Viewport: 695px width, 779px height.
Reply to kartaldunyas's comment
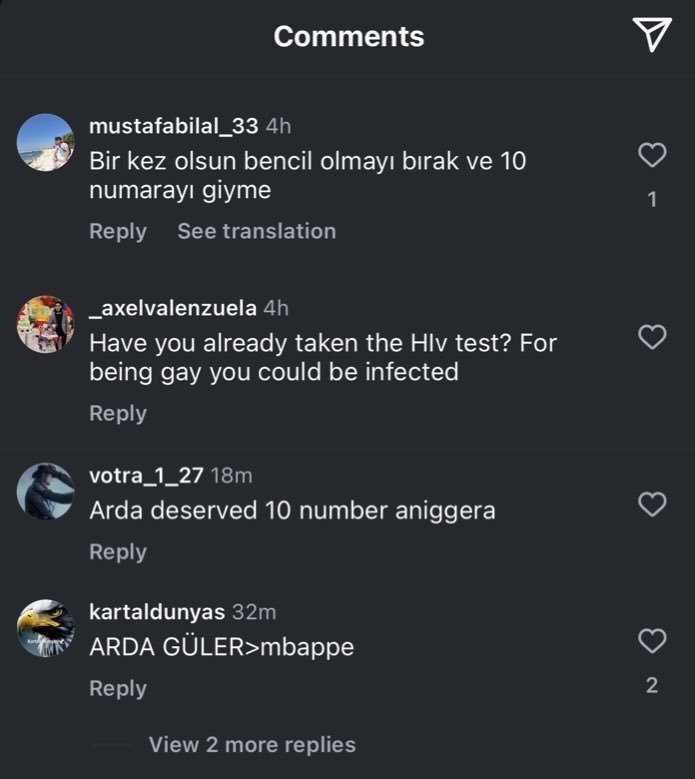click(118, 688)
